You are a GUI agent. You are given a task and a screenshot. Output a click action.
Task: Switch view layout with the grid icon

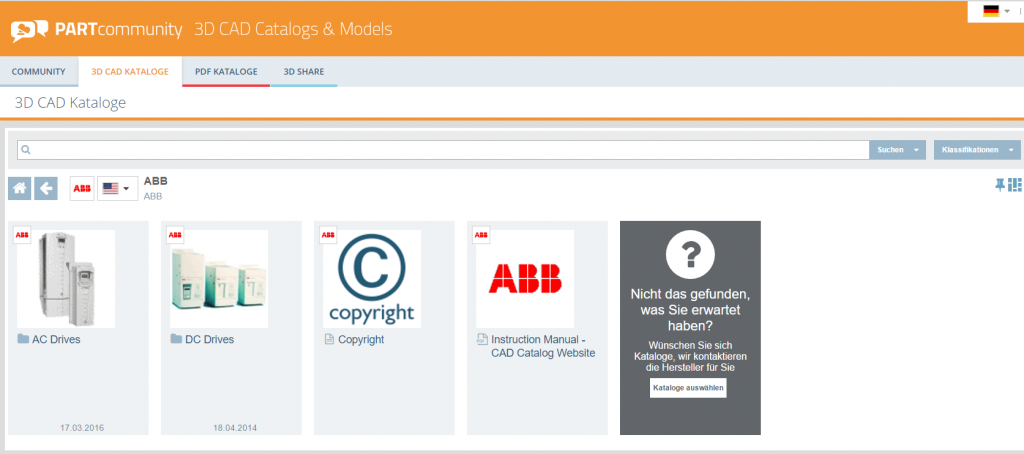click(1015, 184)
